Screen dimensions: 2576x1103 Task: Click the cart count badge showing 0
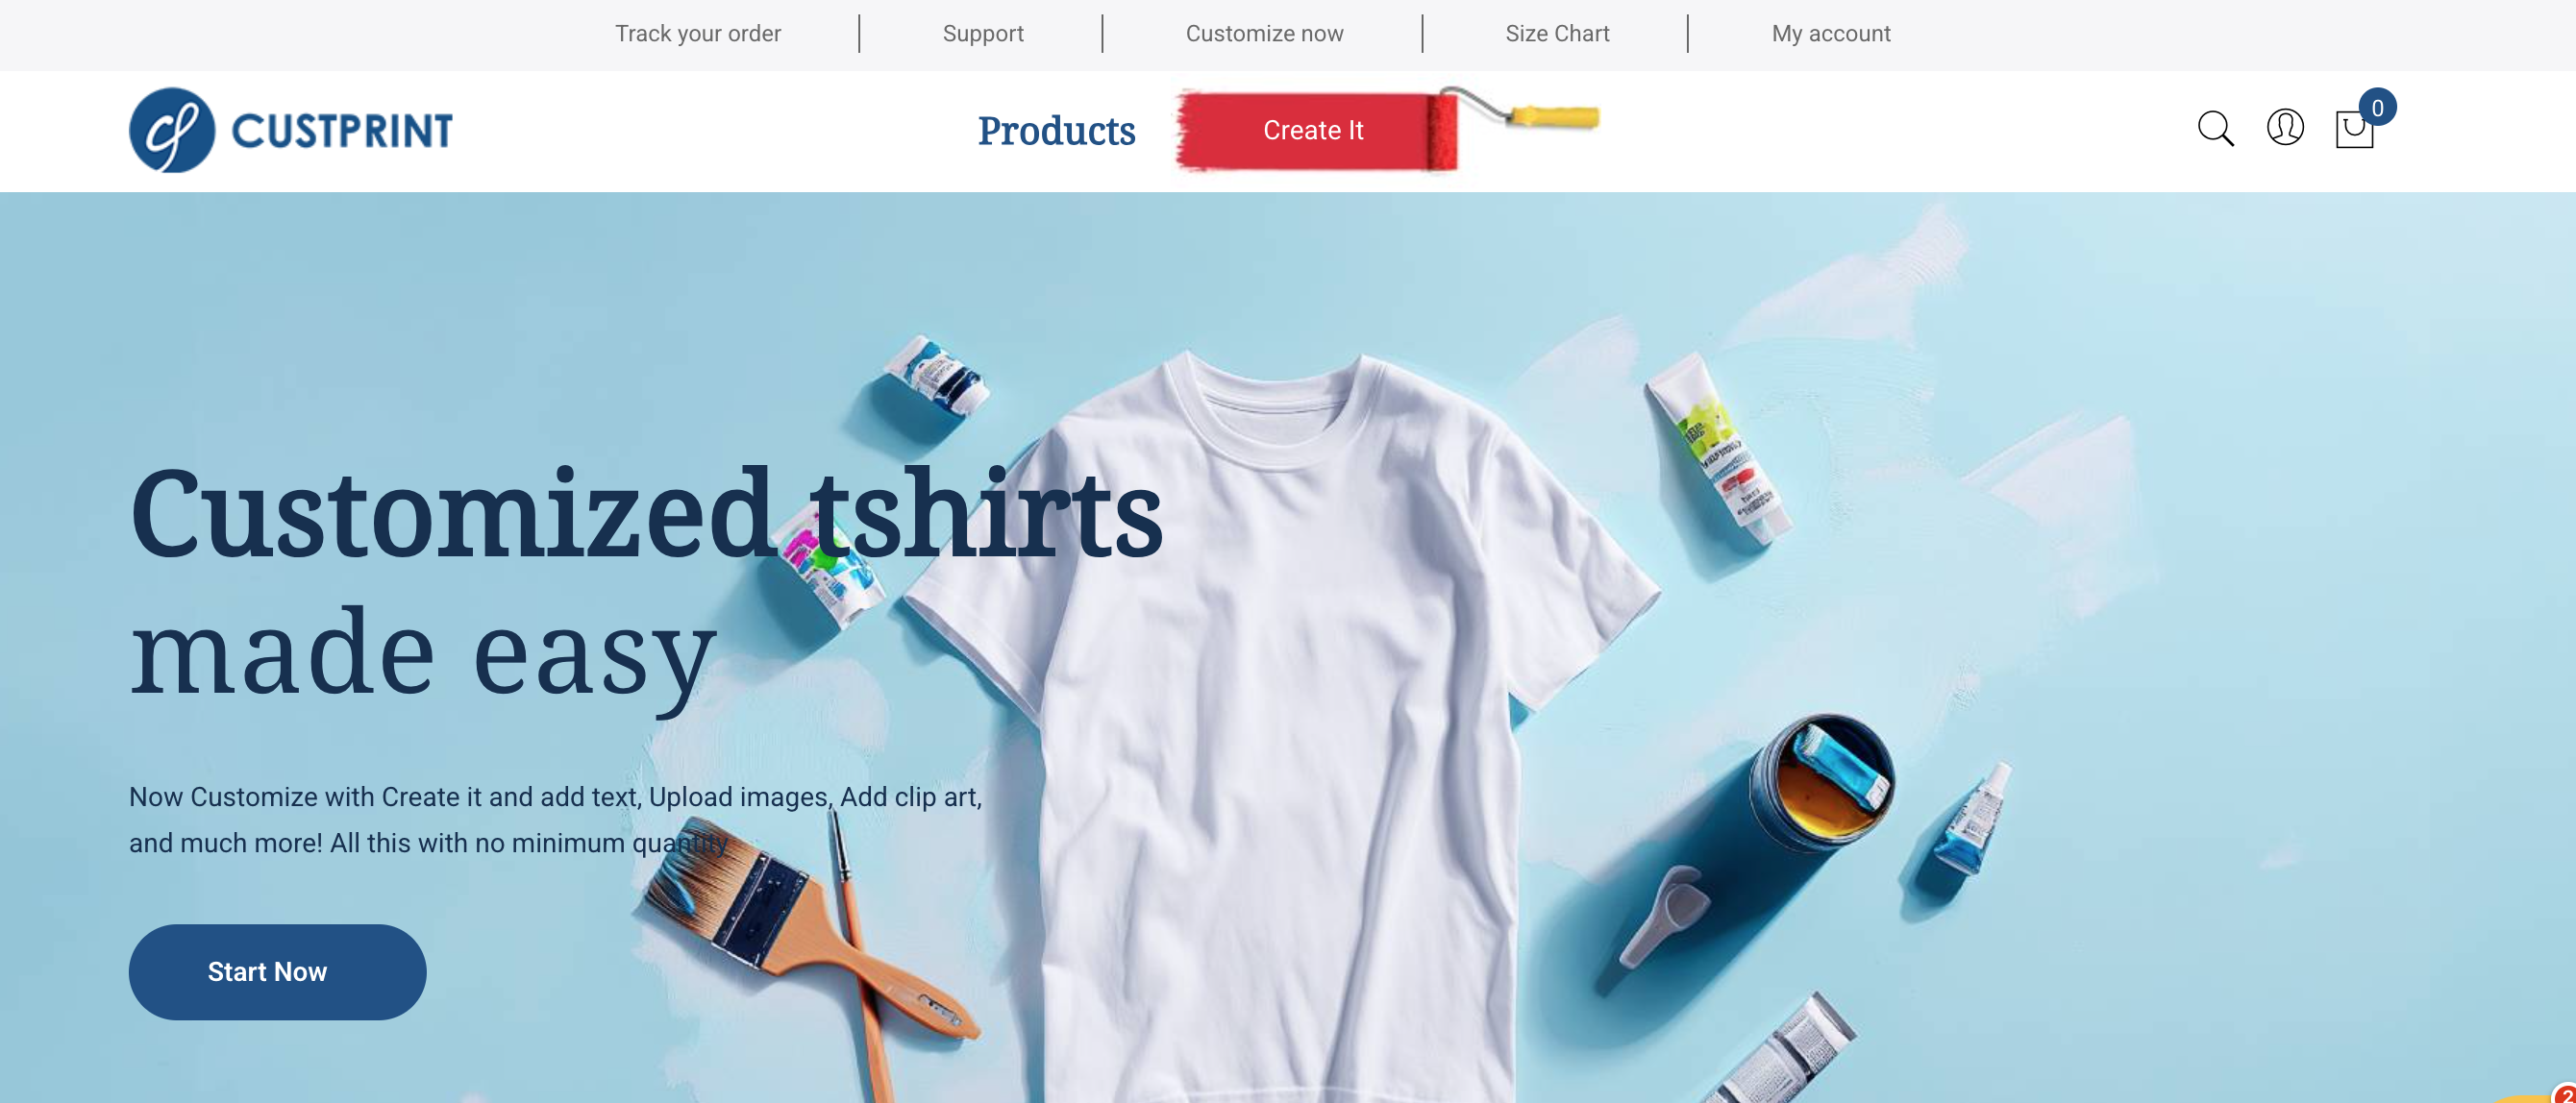click(x=2377, y=107)
